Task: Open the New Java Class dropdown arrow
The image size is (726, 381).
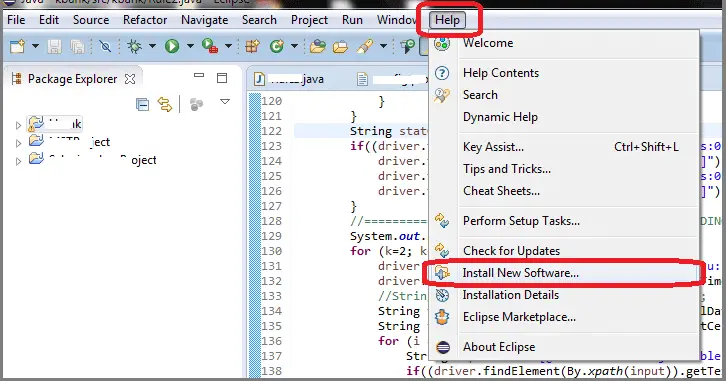Action: point(294,46)
